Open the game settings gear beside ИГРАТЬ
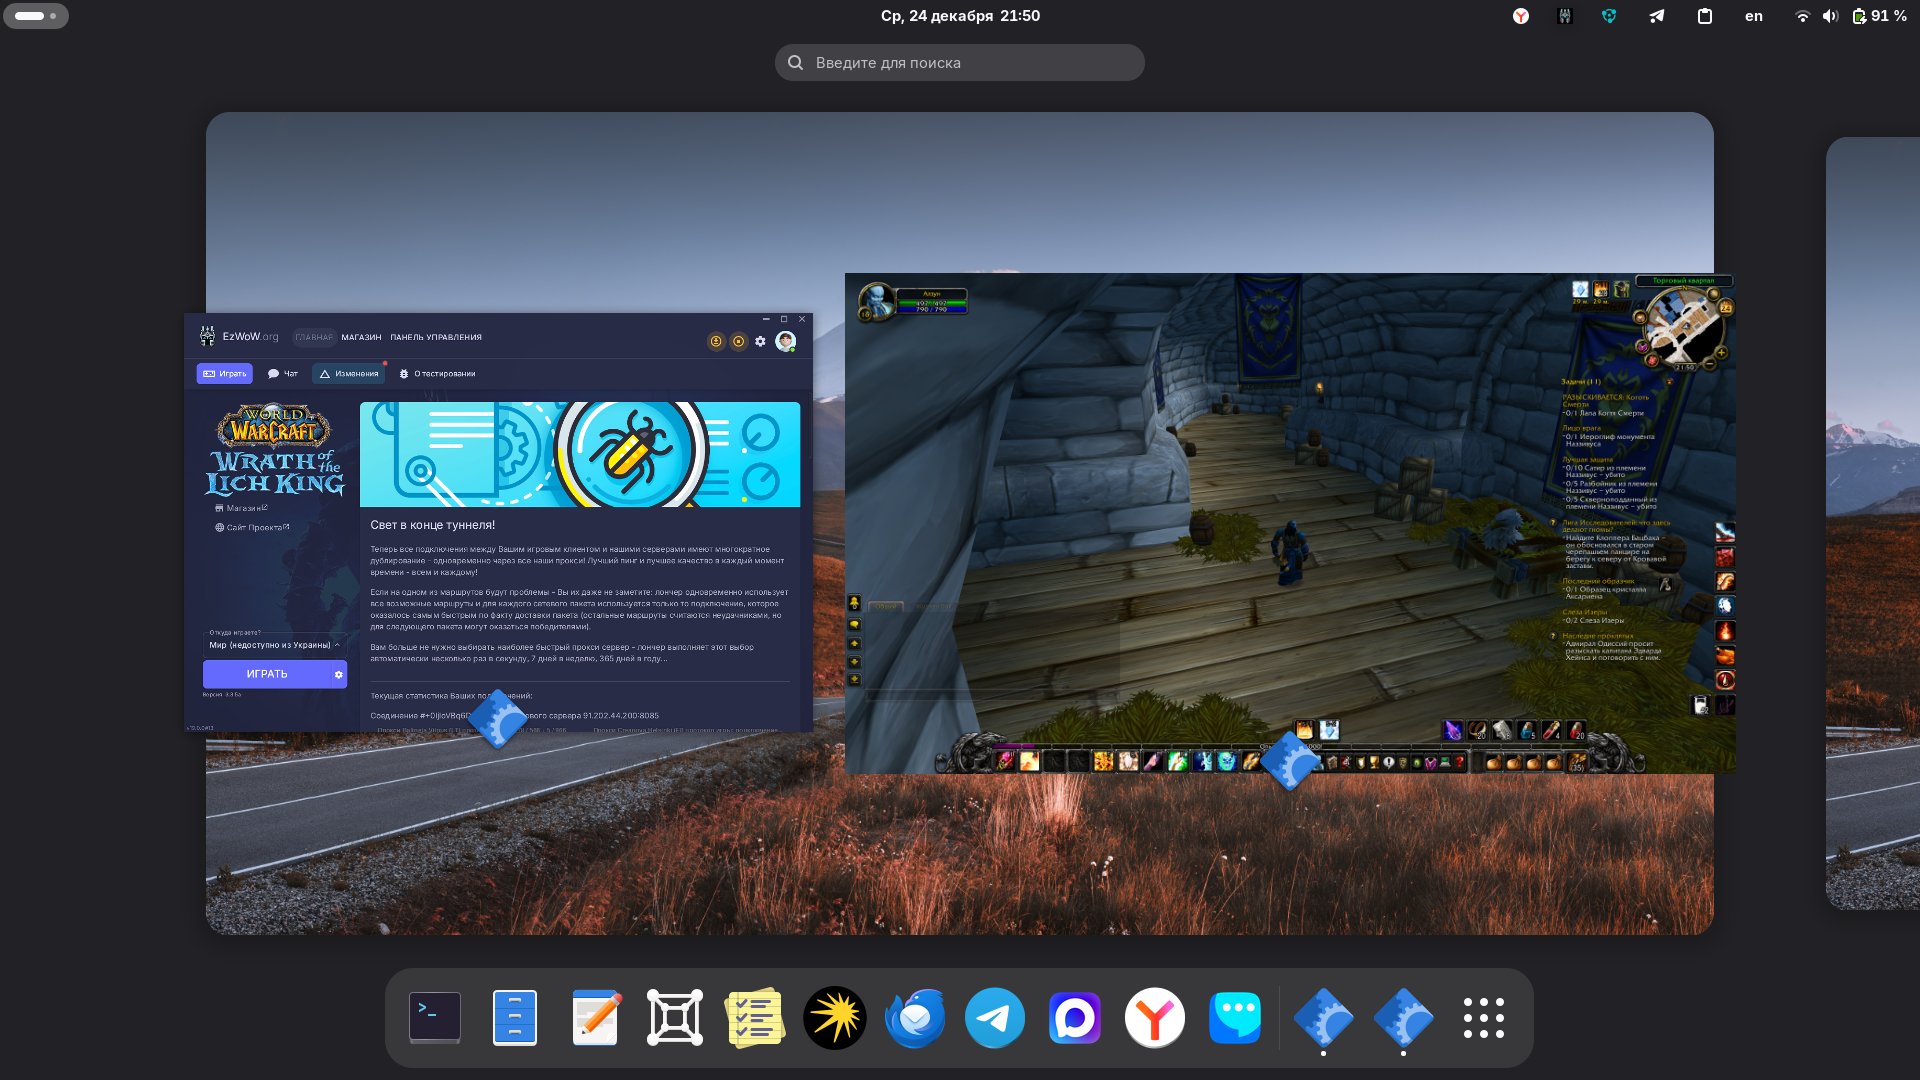This screenshot has width=1920, height=1080. [339, 675]
